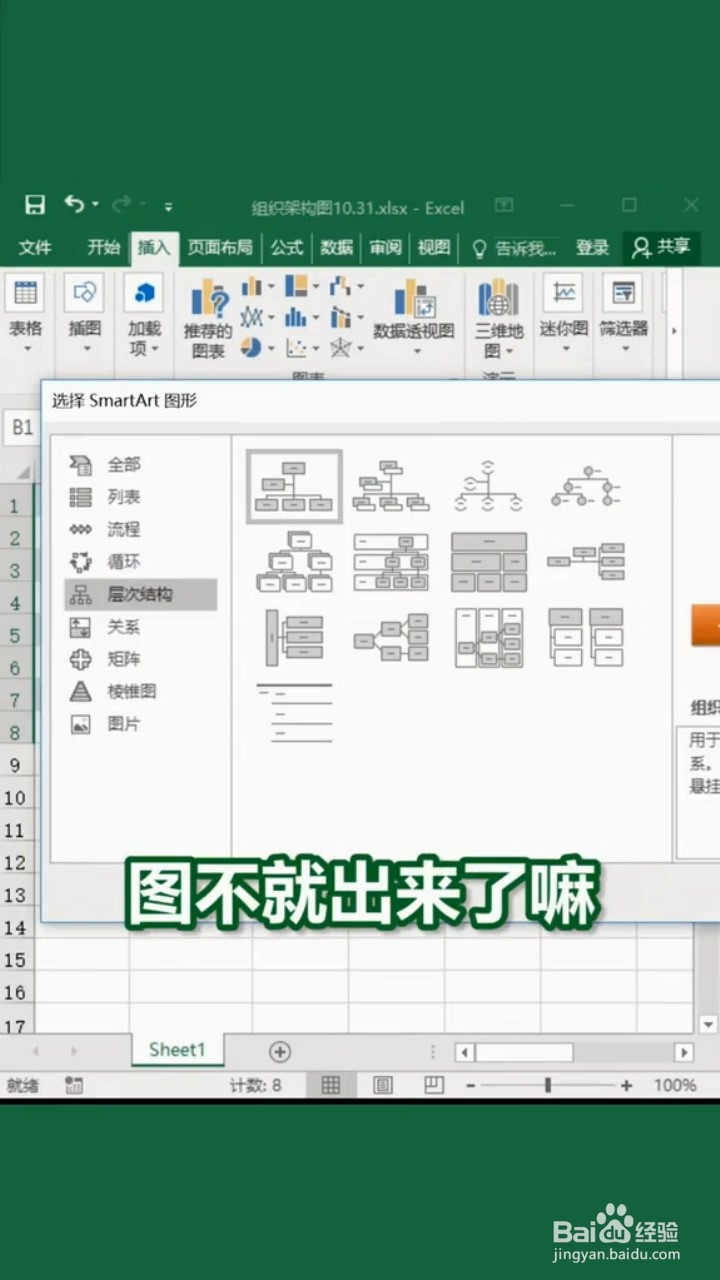Image resolution: width=720 pixels, height=1280 pixels.
Task: Click the 100% zoom level
Action: 675,1085
